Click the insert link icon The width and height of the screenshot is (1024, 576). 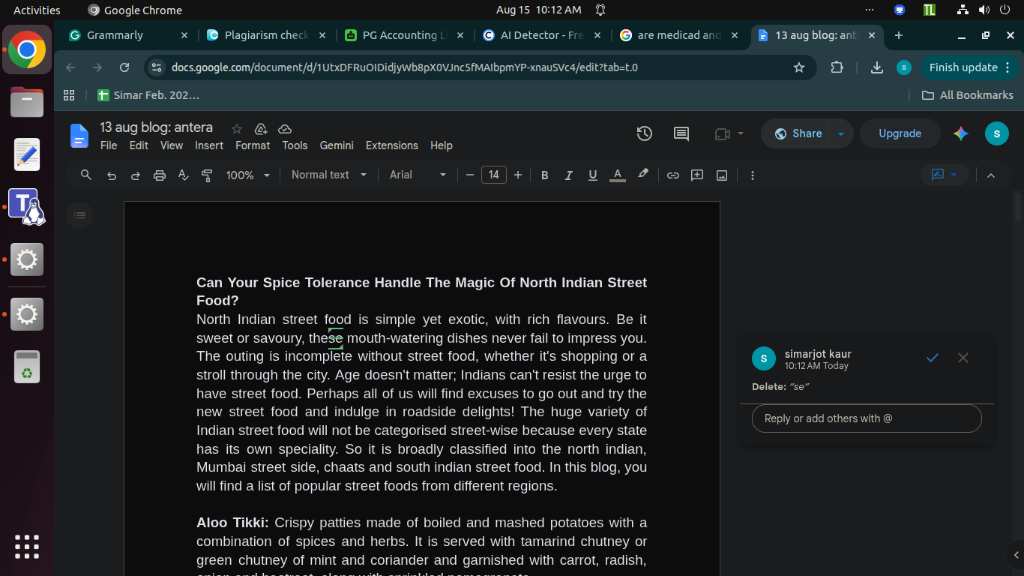(x=673, y=175)
